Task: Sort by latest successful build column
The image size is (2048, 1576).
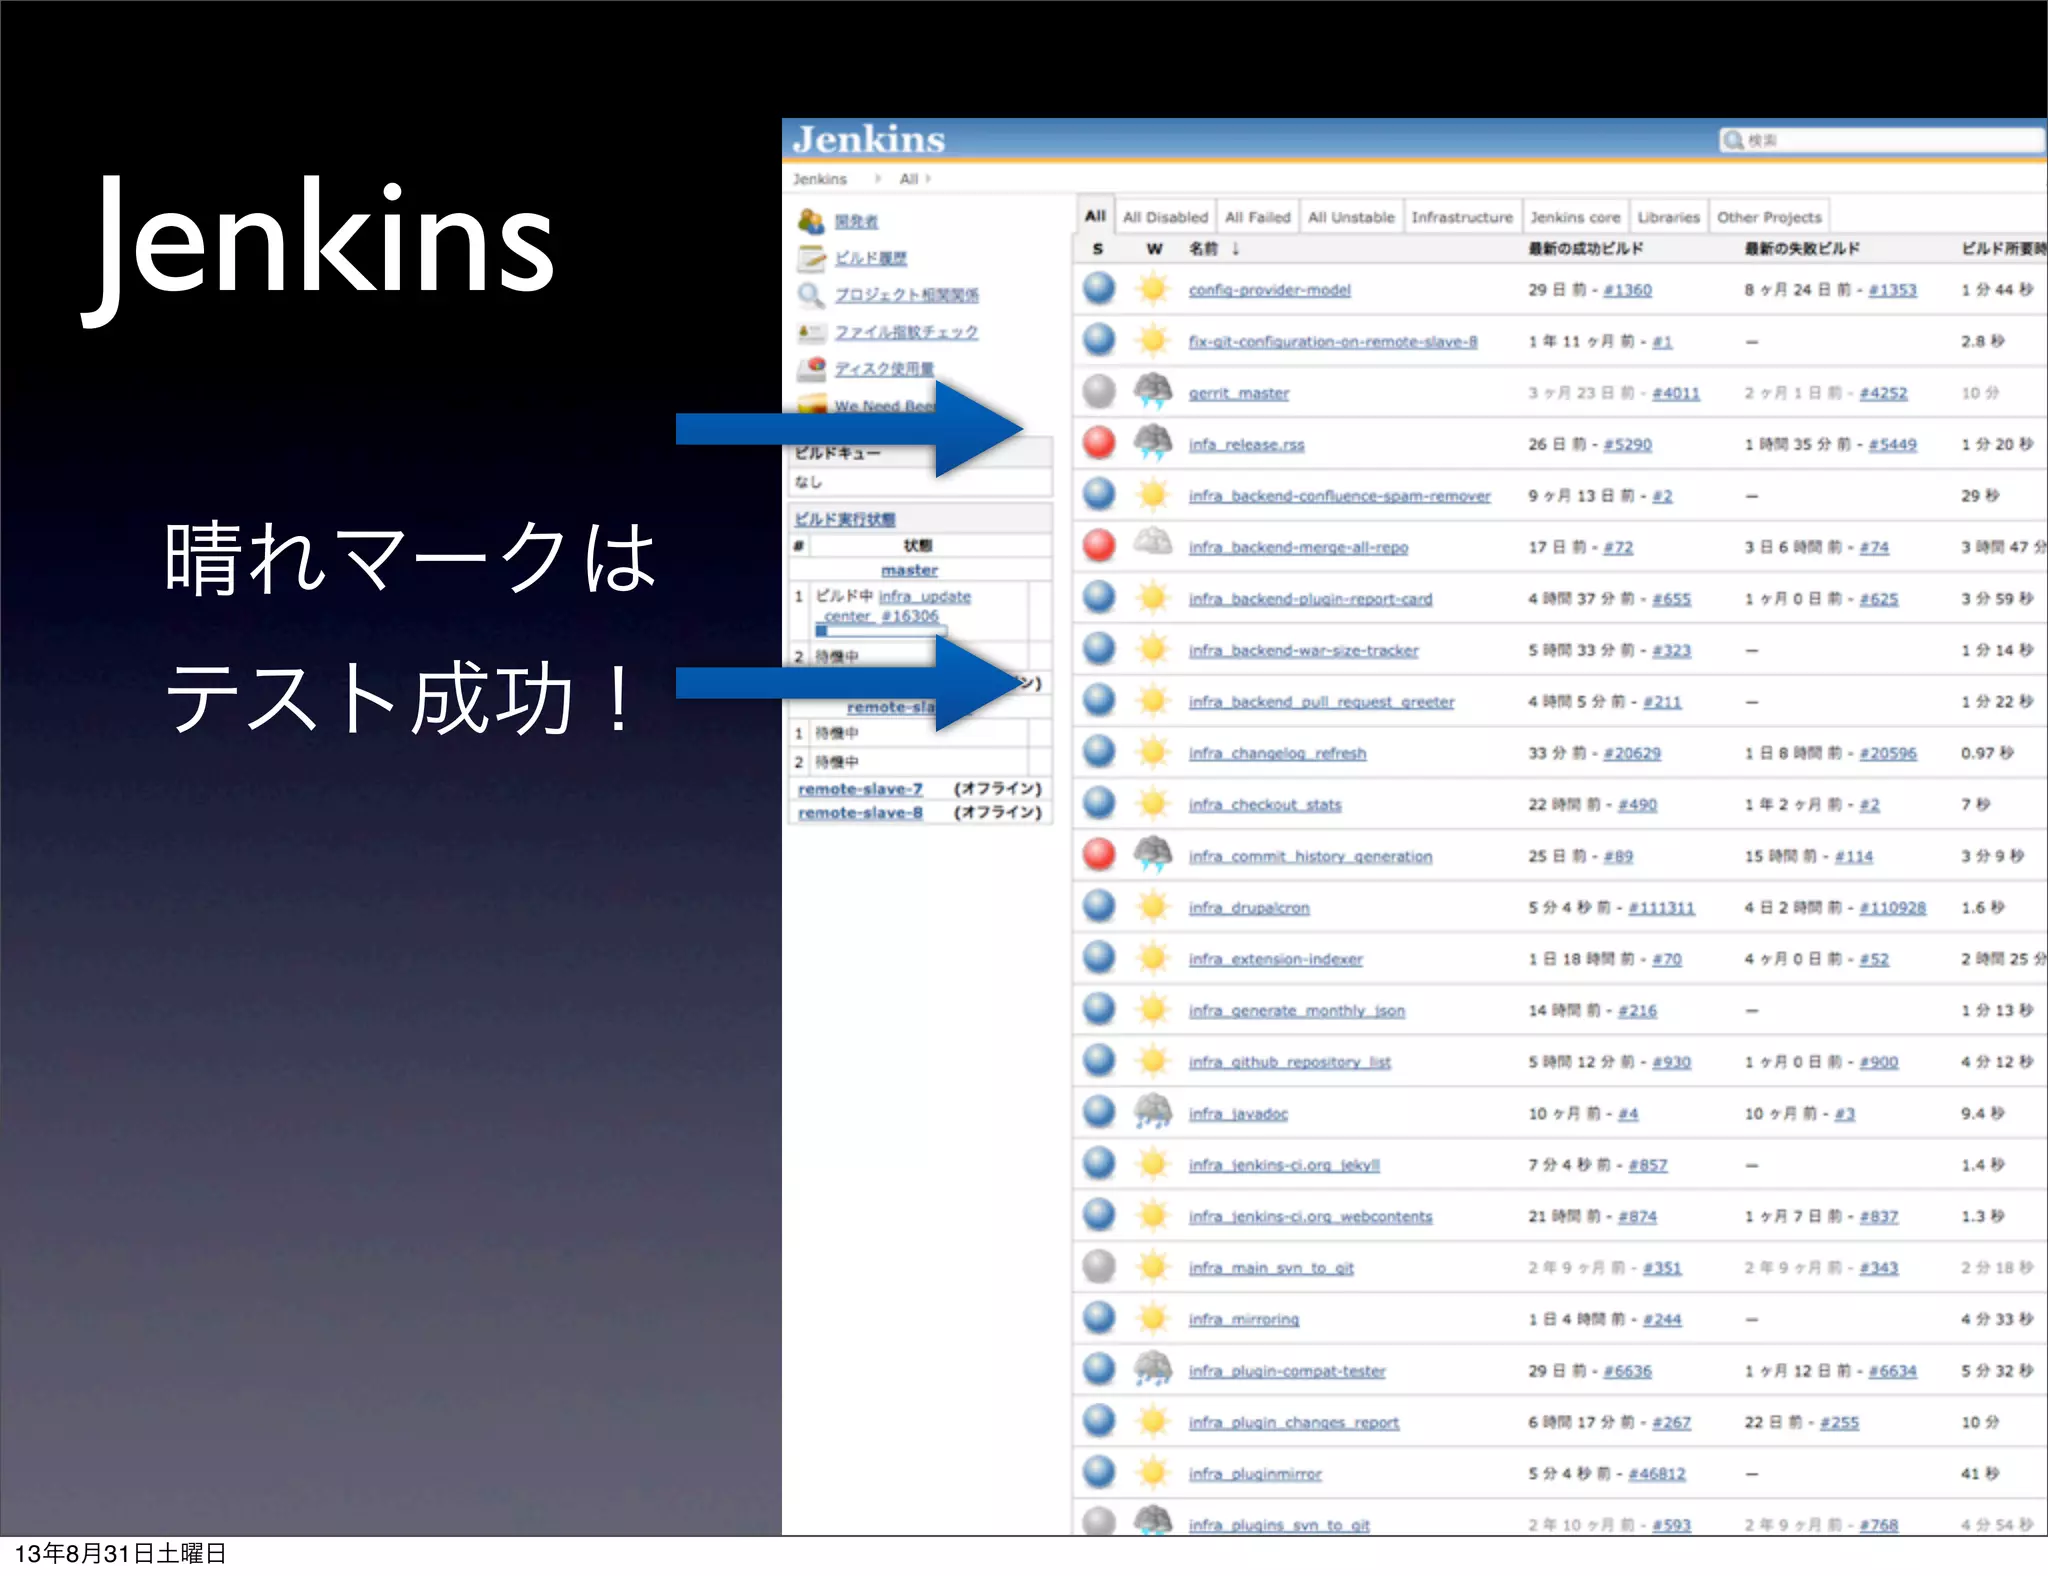Action: click(1586, 249)
